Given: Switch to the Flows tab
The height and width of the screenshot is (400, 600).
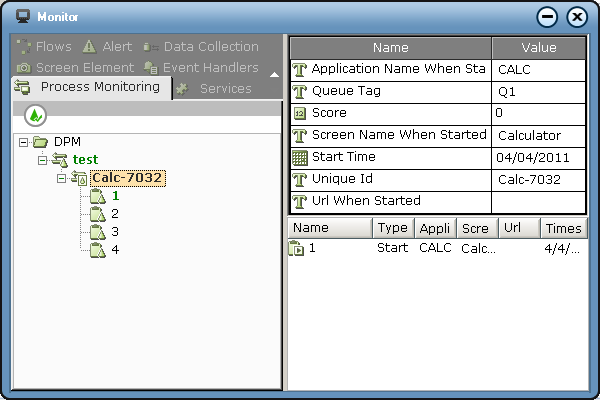Looking at the screenshot, I should pos(46,47).
